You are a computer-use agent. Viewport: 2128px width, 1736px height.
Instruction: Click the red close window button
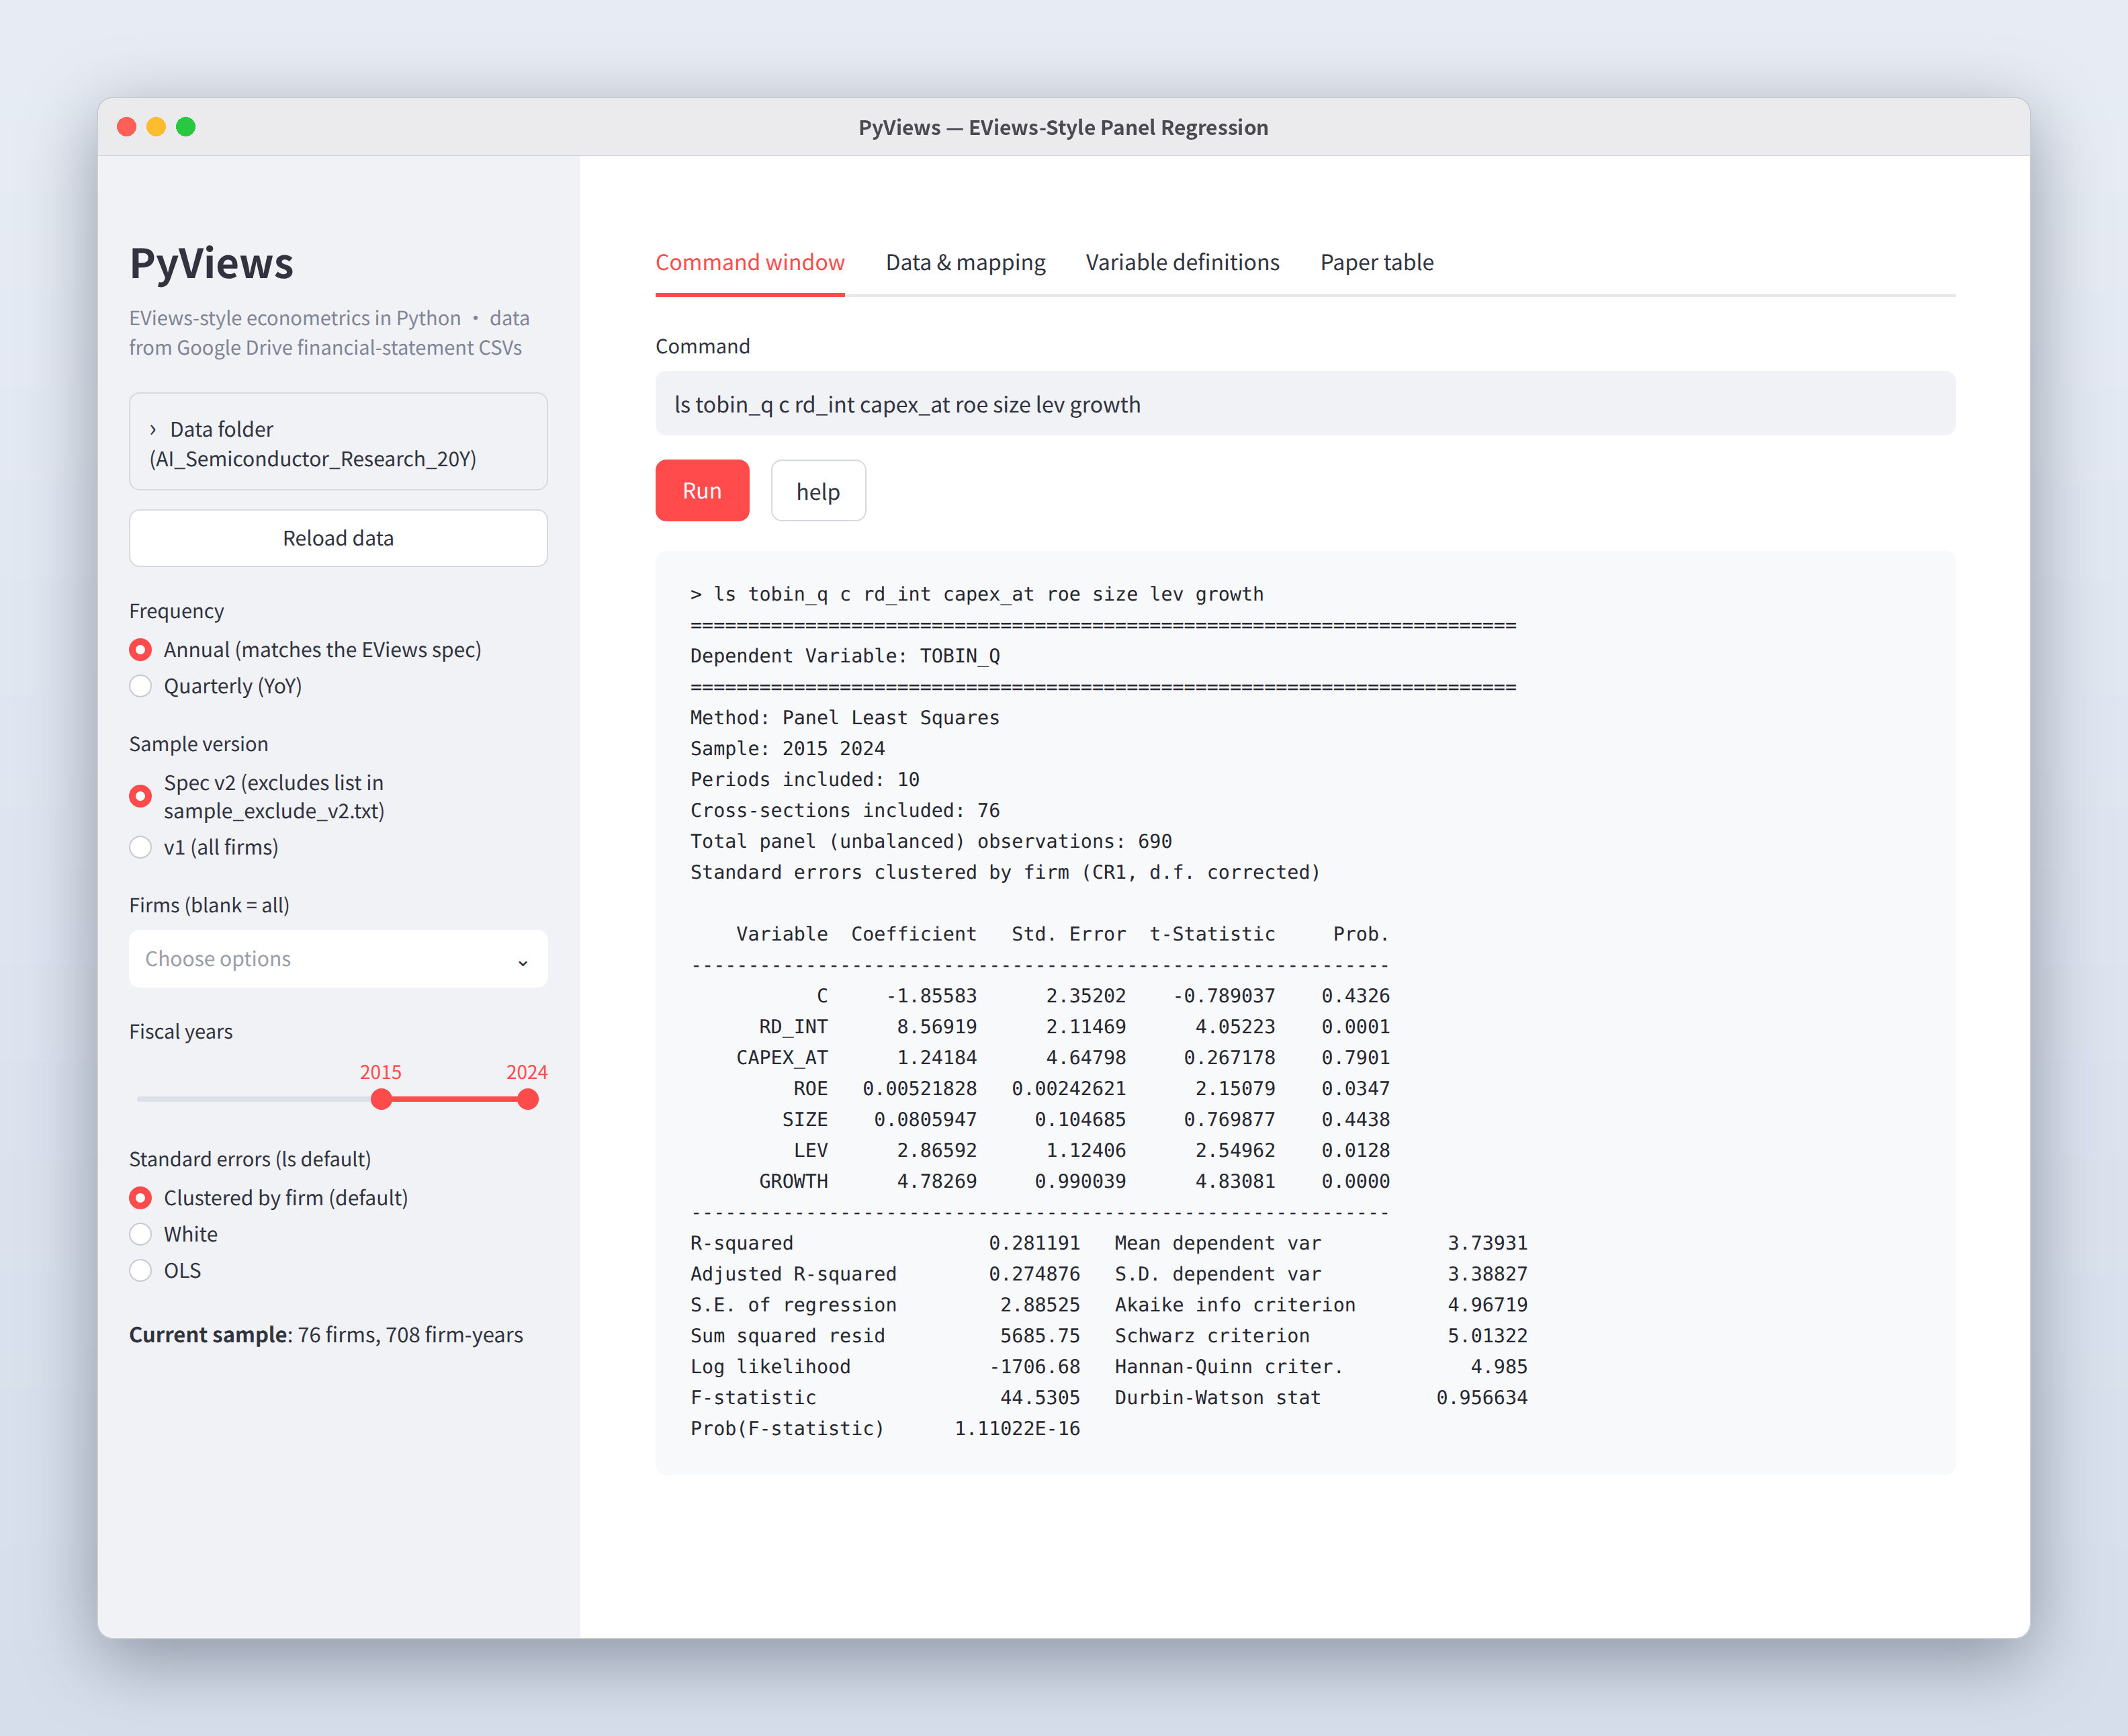pos(127,127)
